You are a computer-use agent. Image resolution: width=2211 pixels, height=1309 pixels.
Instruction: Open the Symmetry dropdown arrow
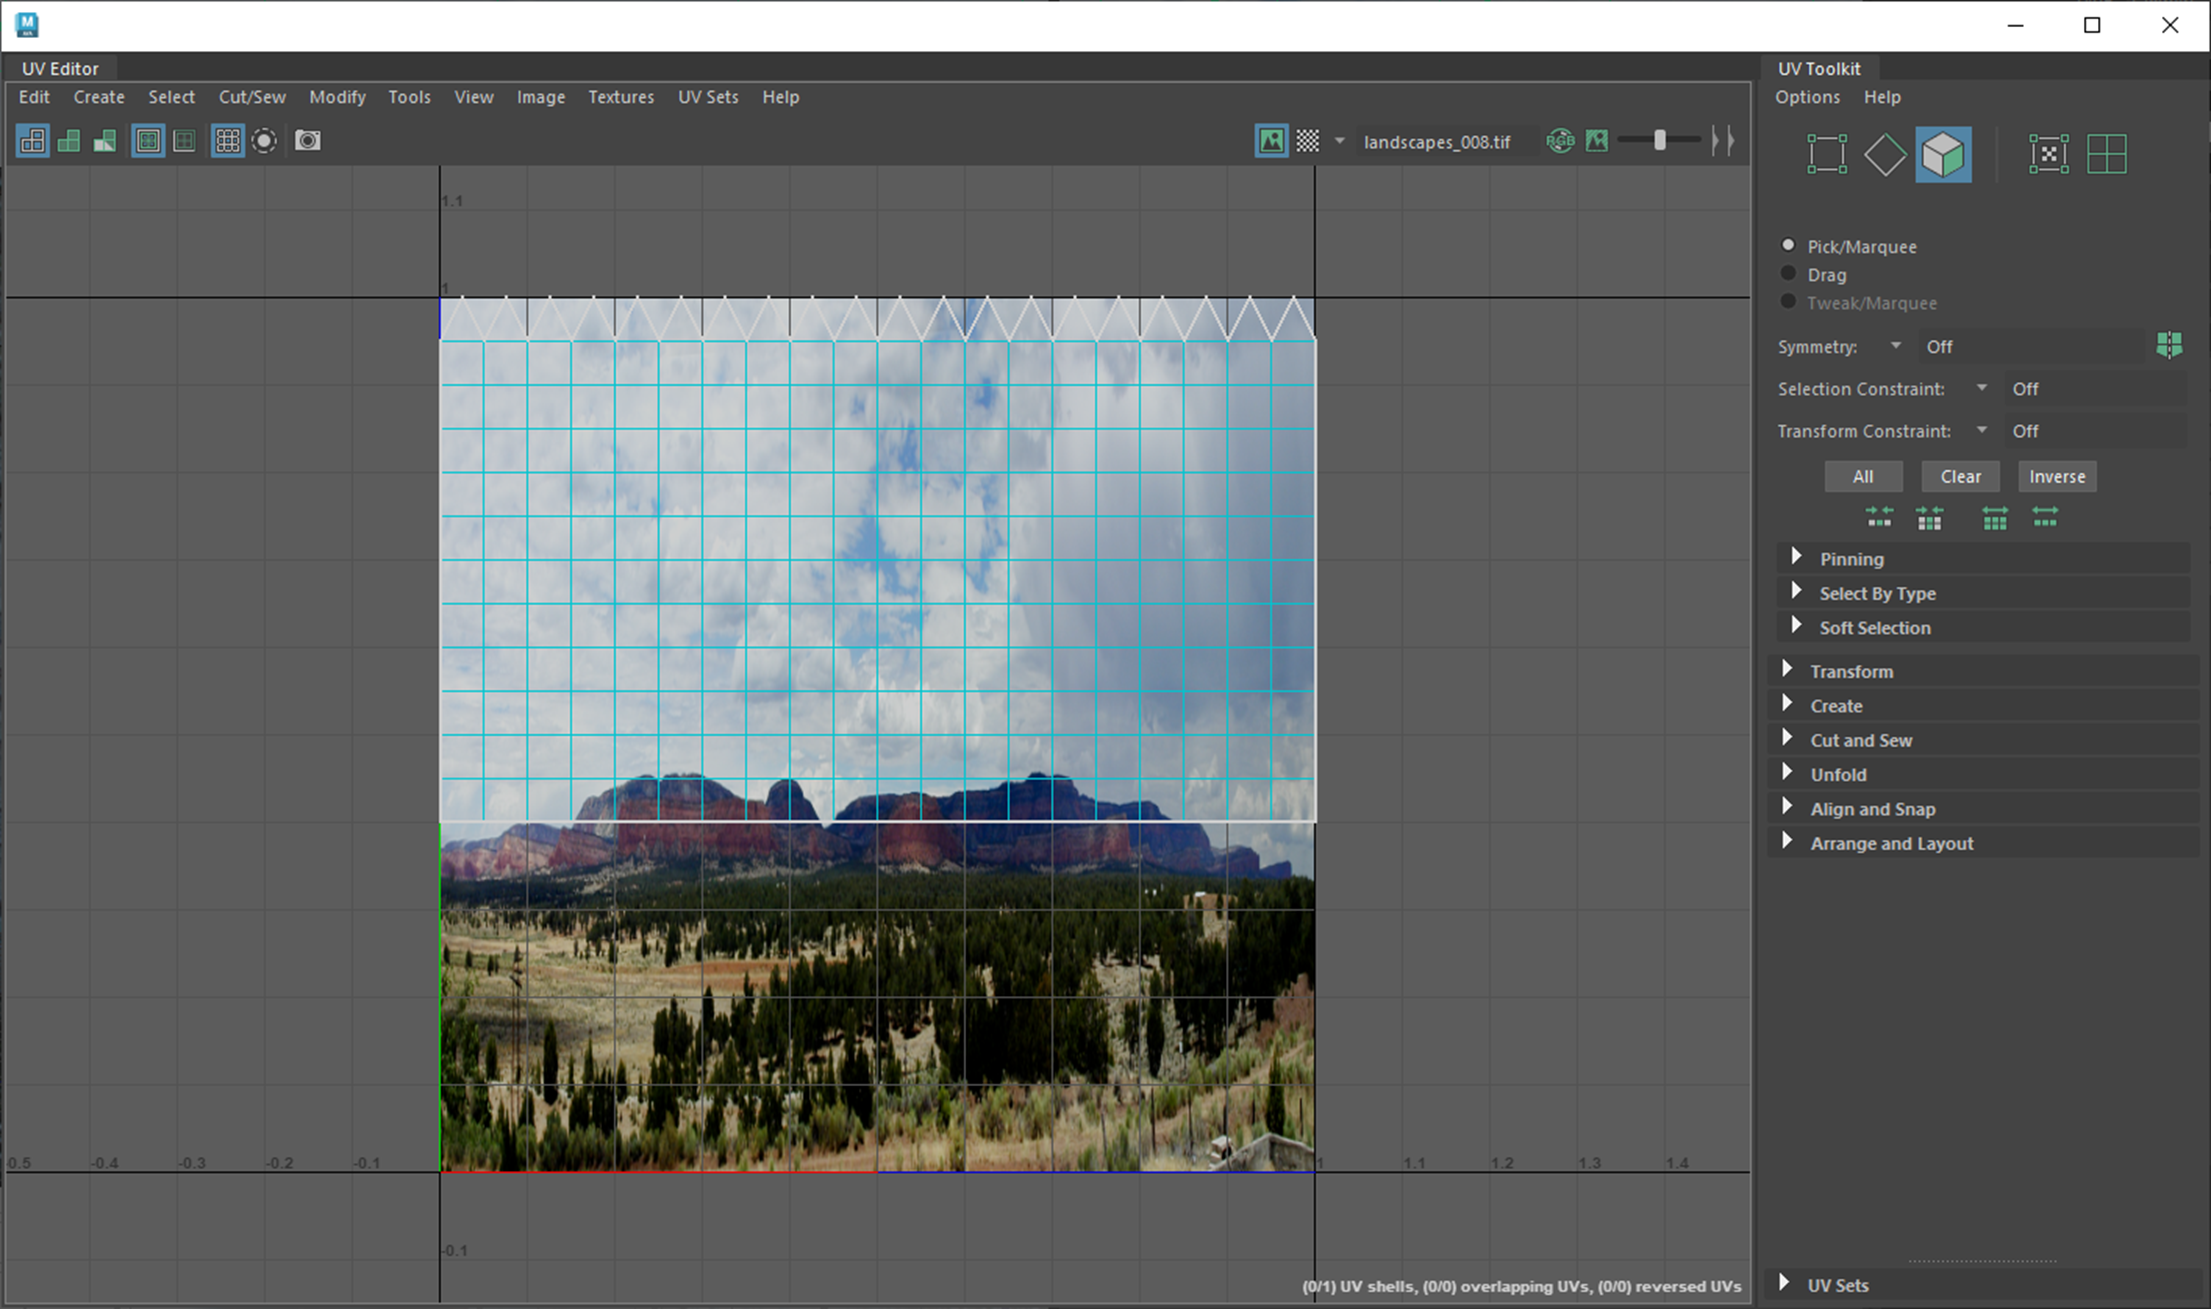[1895, 346]
